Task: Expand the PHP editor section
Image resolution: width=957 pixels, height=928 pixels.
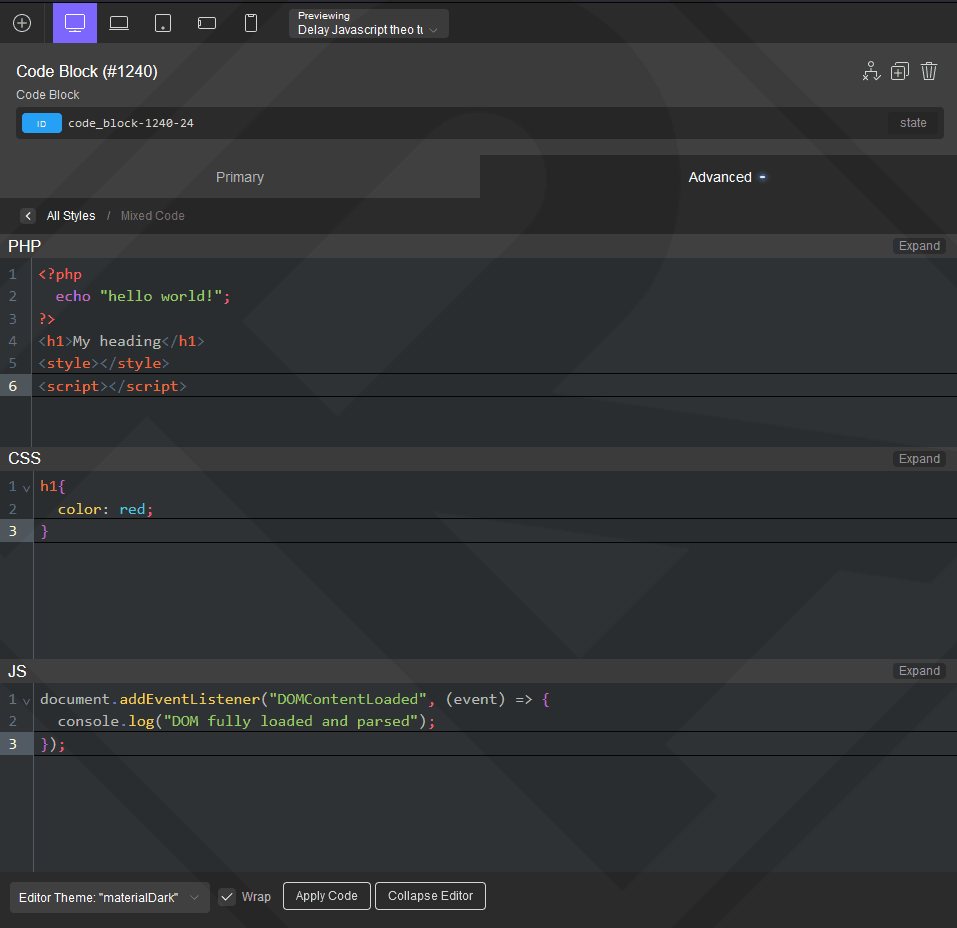Action: [919, 246]
